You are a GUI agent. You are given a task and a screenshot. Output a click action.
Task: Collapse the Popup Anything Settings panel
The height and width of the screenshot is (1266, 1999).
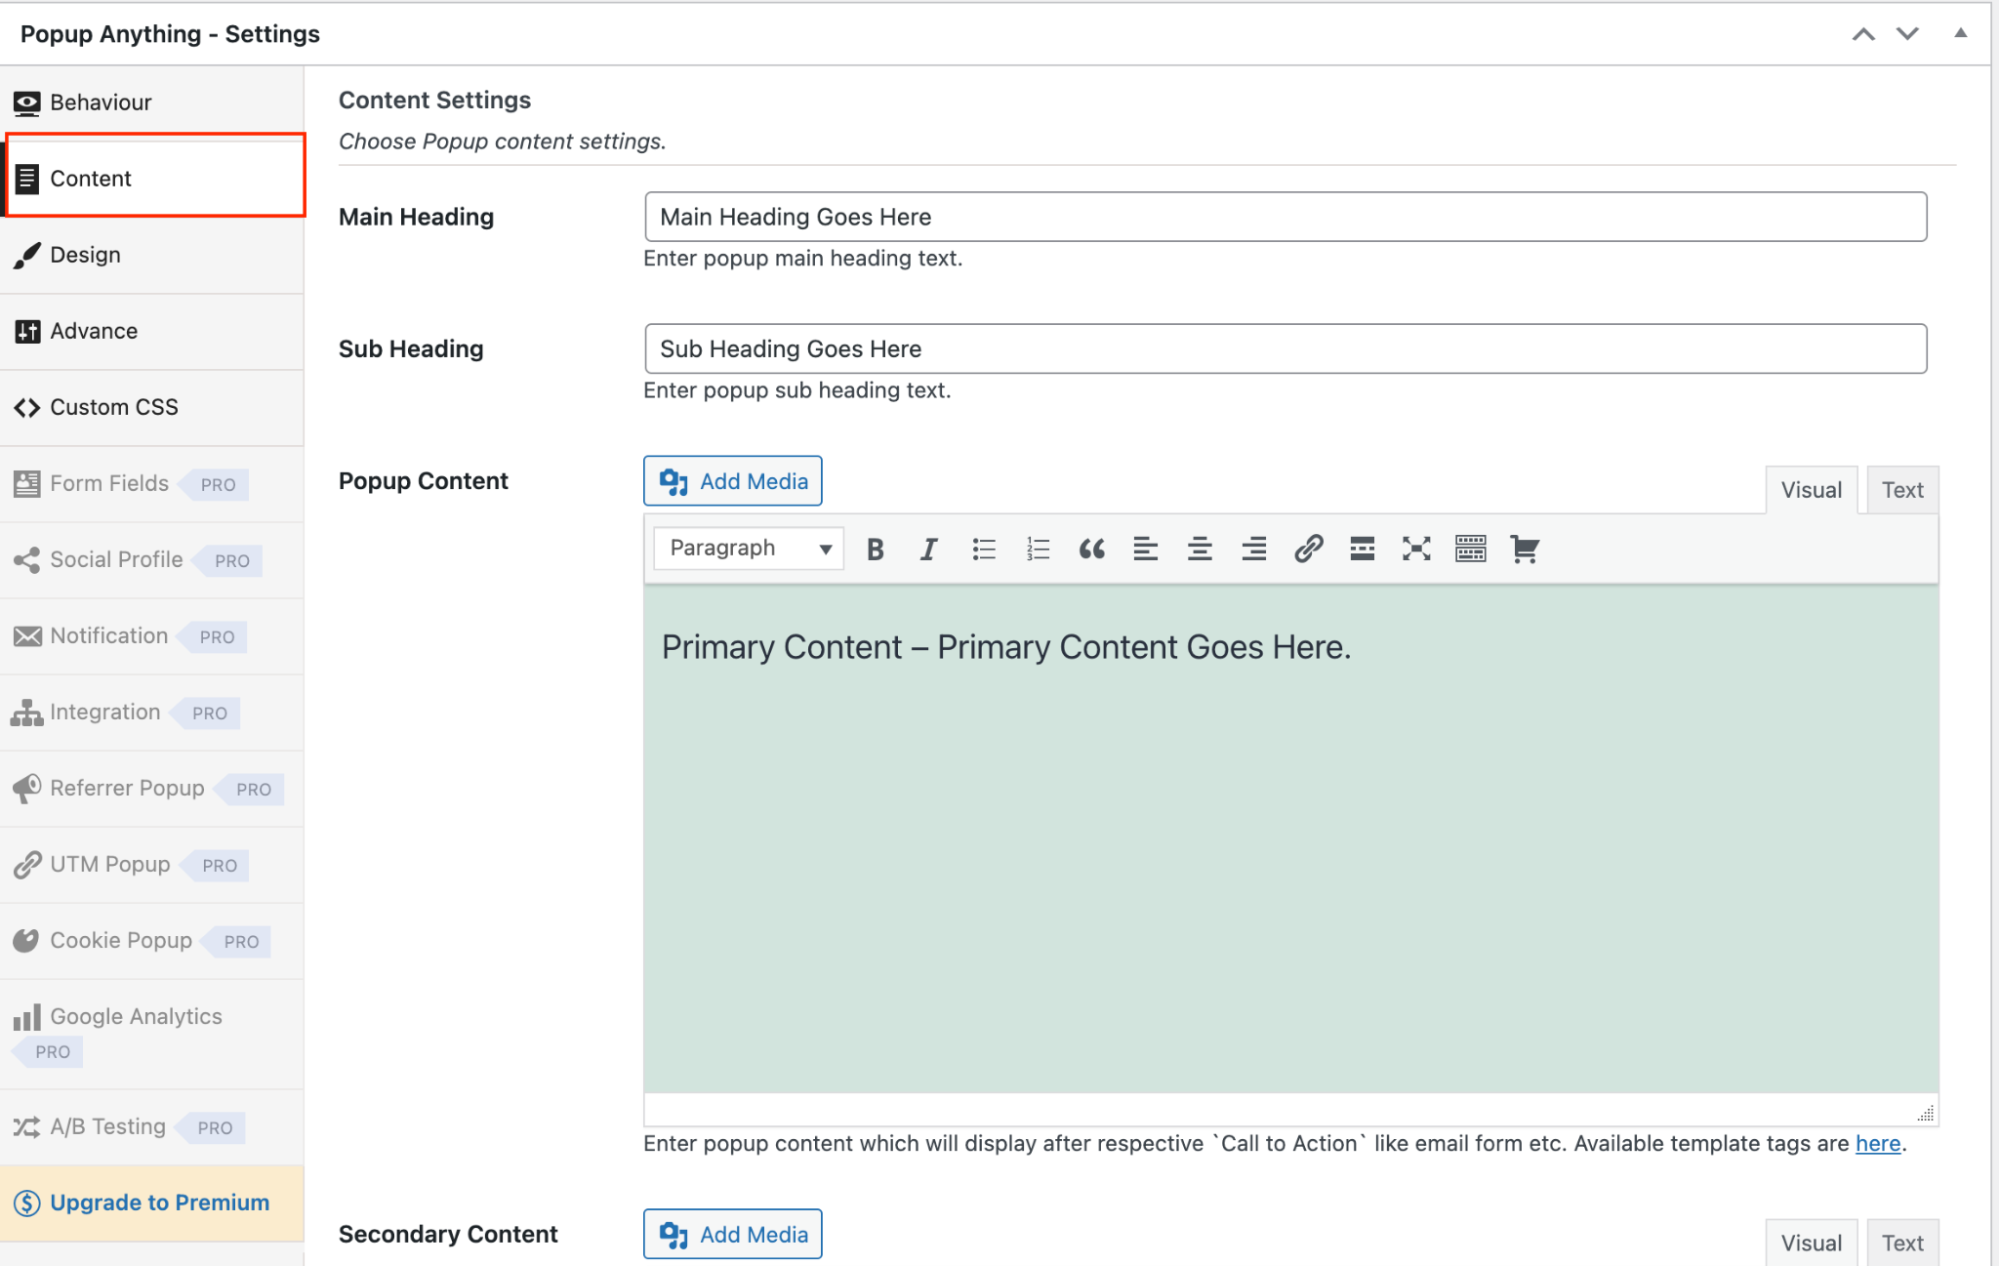pos(1960,33)
